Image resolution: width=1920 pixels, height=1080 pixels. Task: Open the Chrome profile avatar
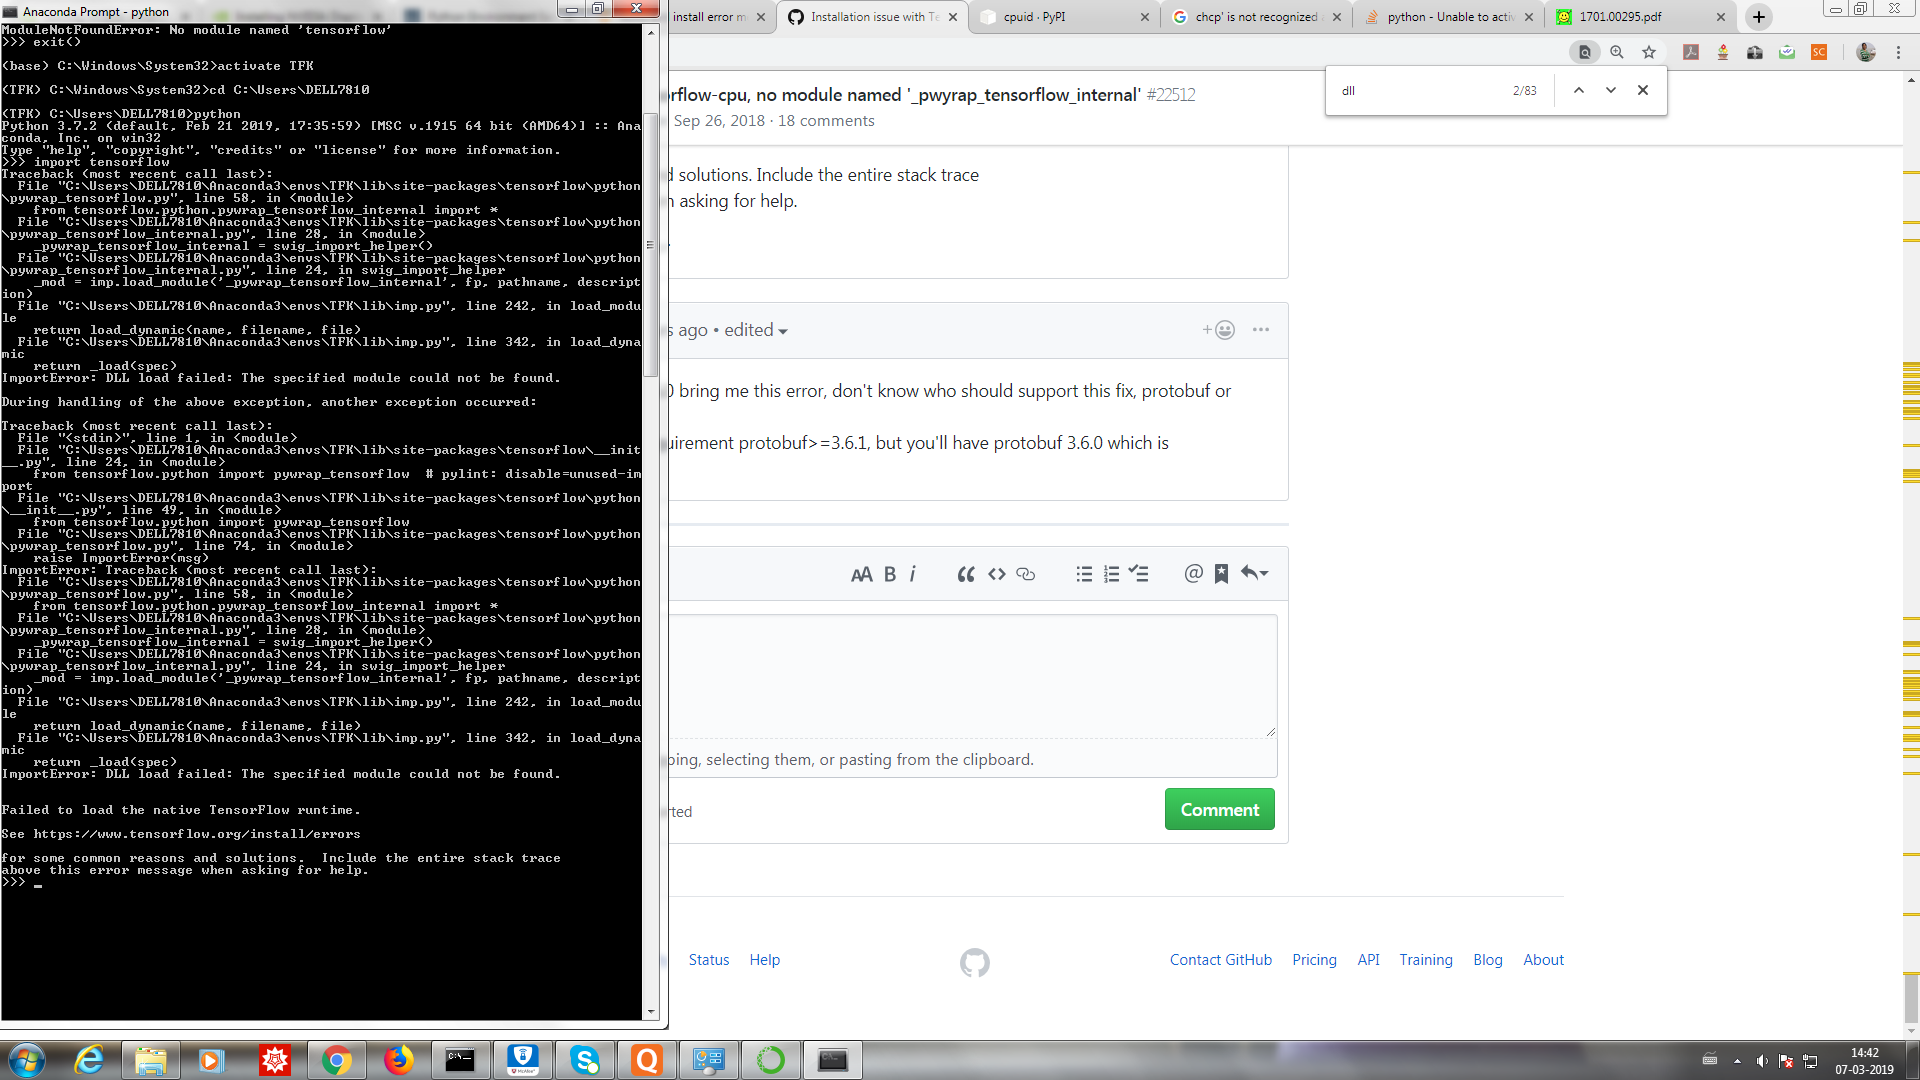(x=1866, y=52)
